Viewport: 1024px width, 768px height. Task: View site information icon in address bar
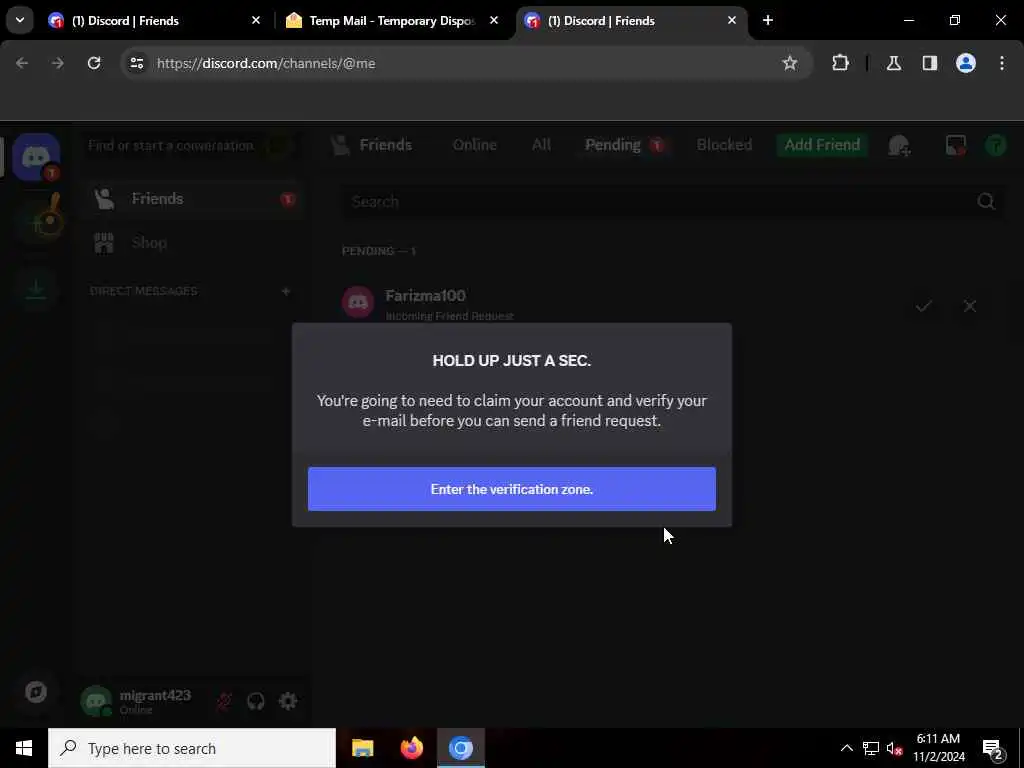coord(136,63)
